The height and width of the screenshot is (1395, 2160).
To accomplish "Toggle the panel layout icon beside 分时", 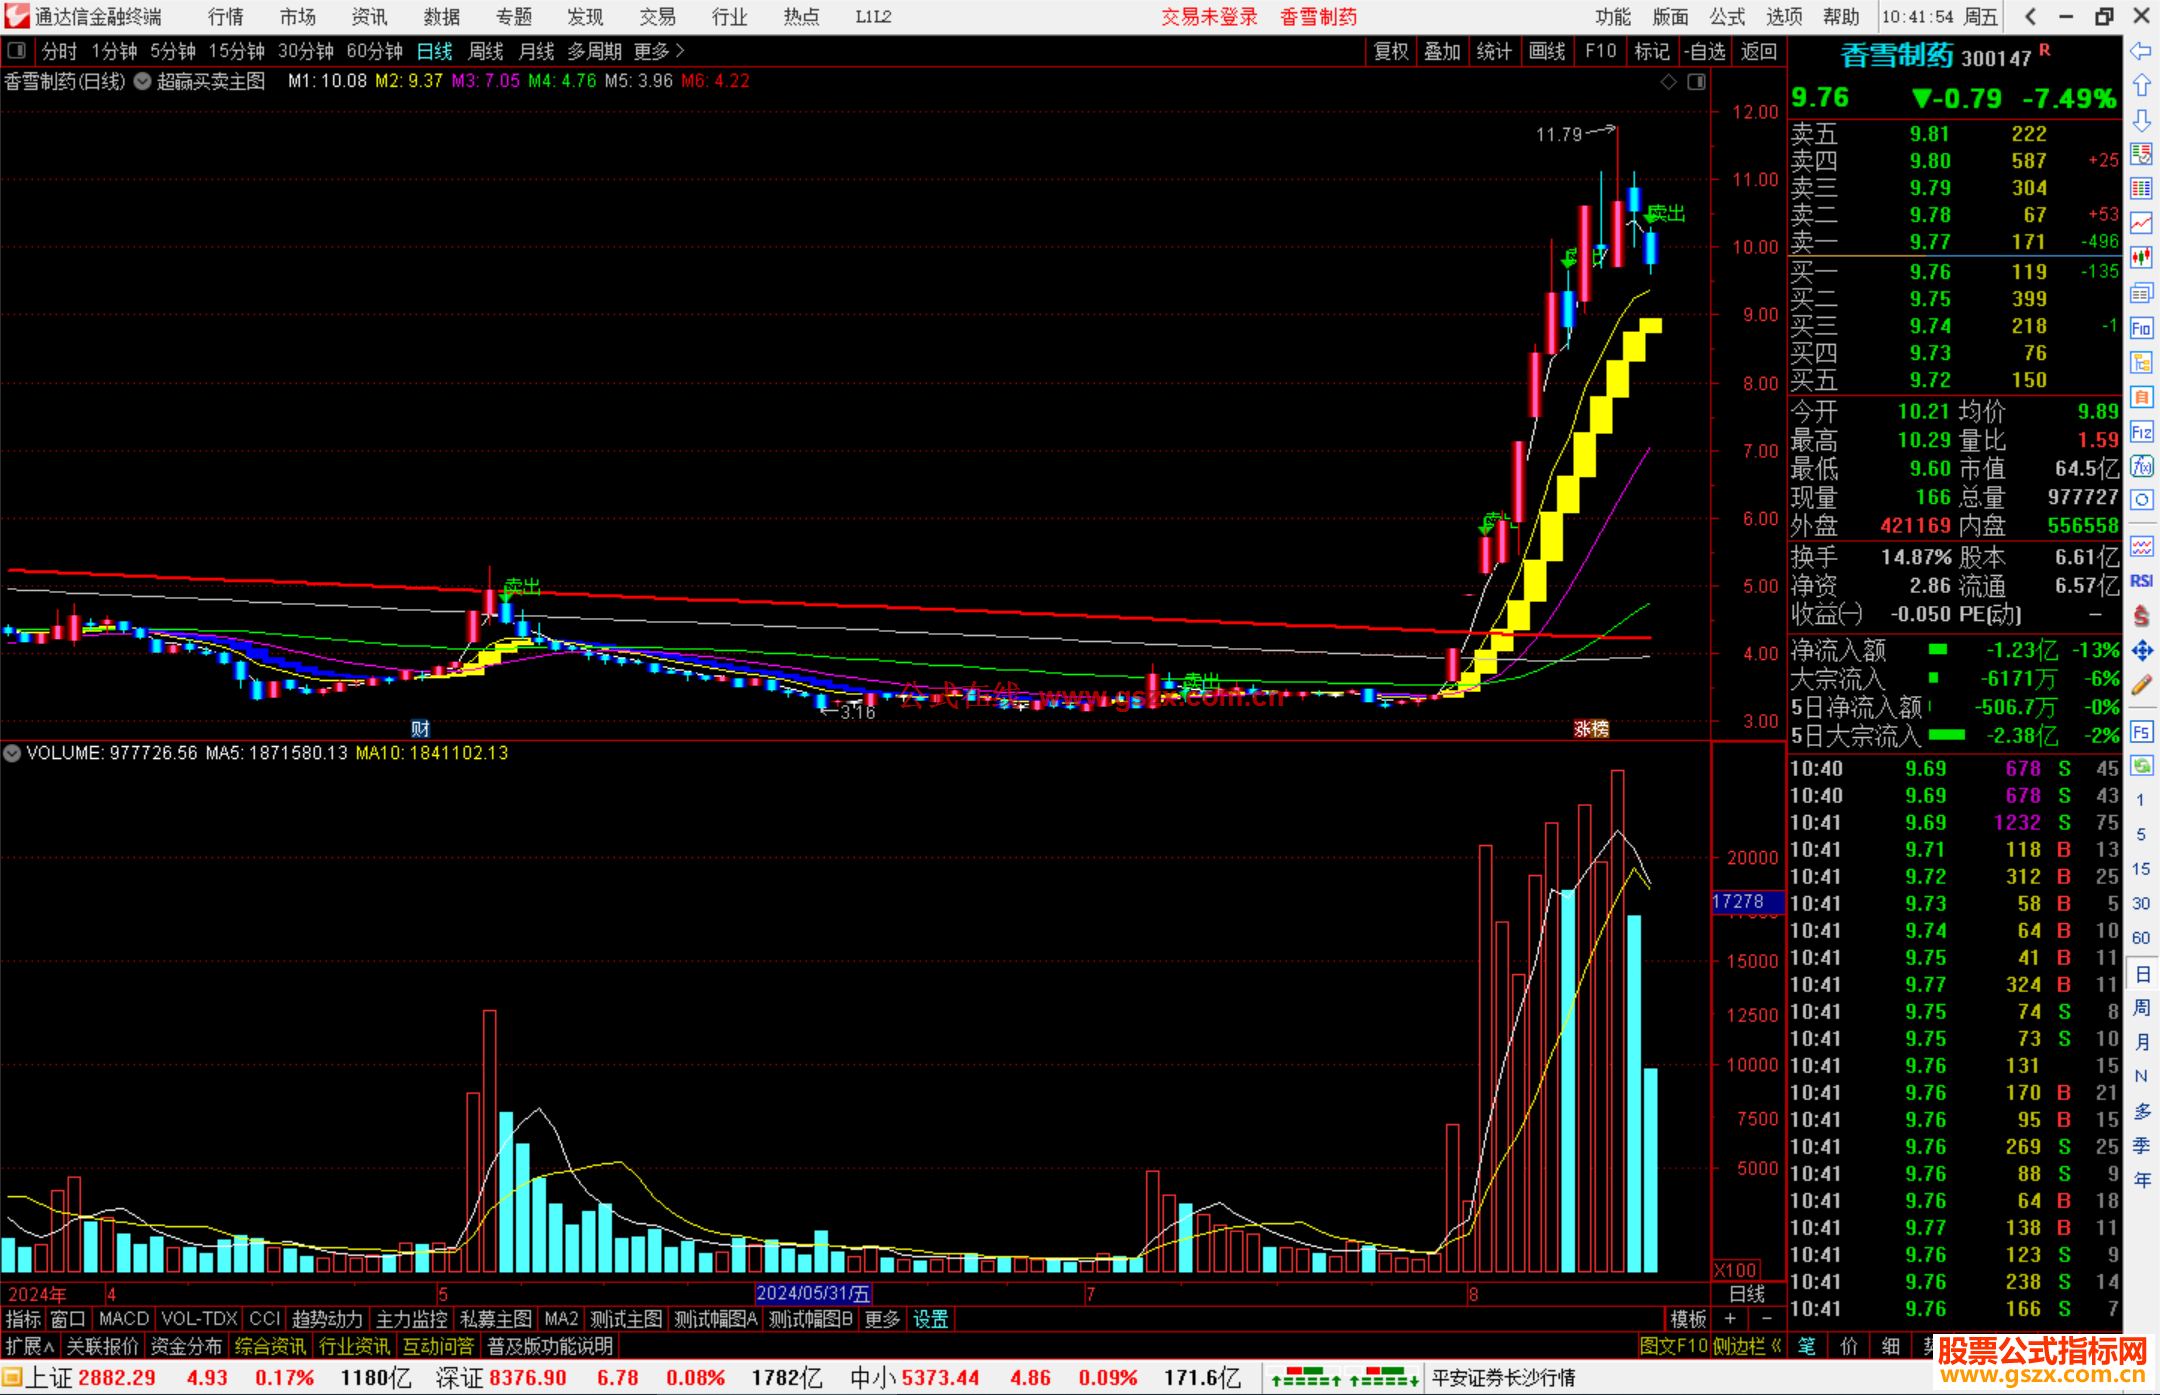I will 17,51.
